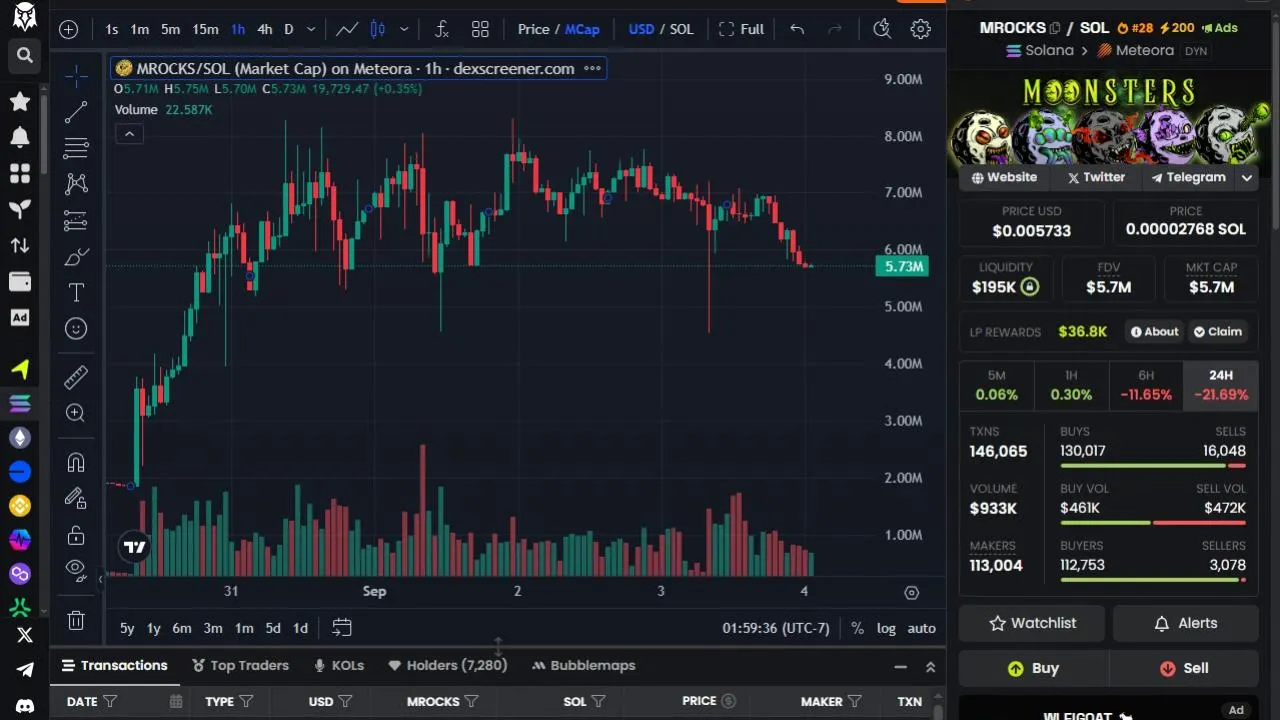
Task: Toggle hide all drawings eye icon
Action: click(76, 570)
